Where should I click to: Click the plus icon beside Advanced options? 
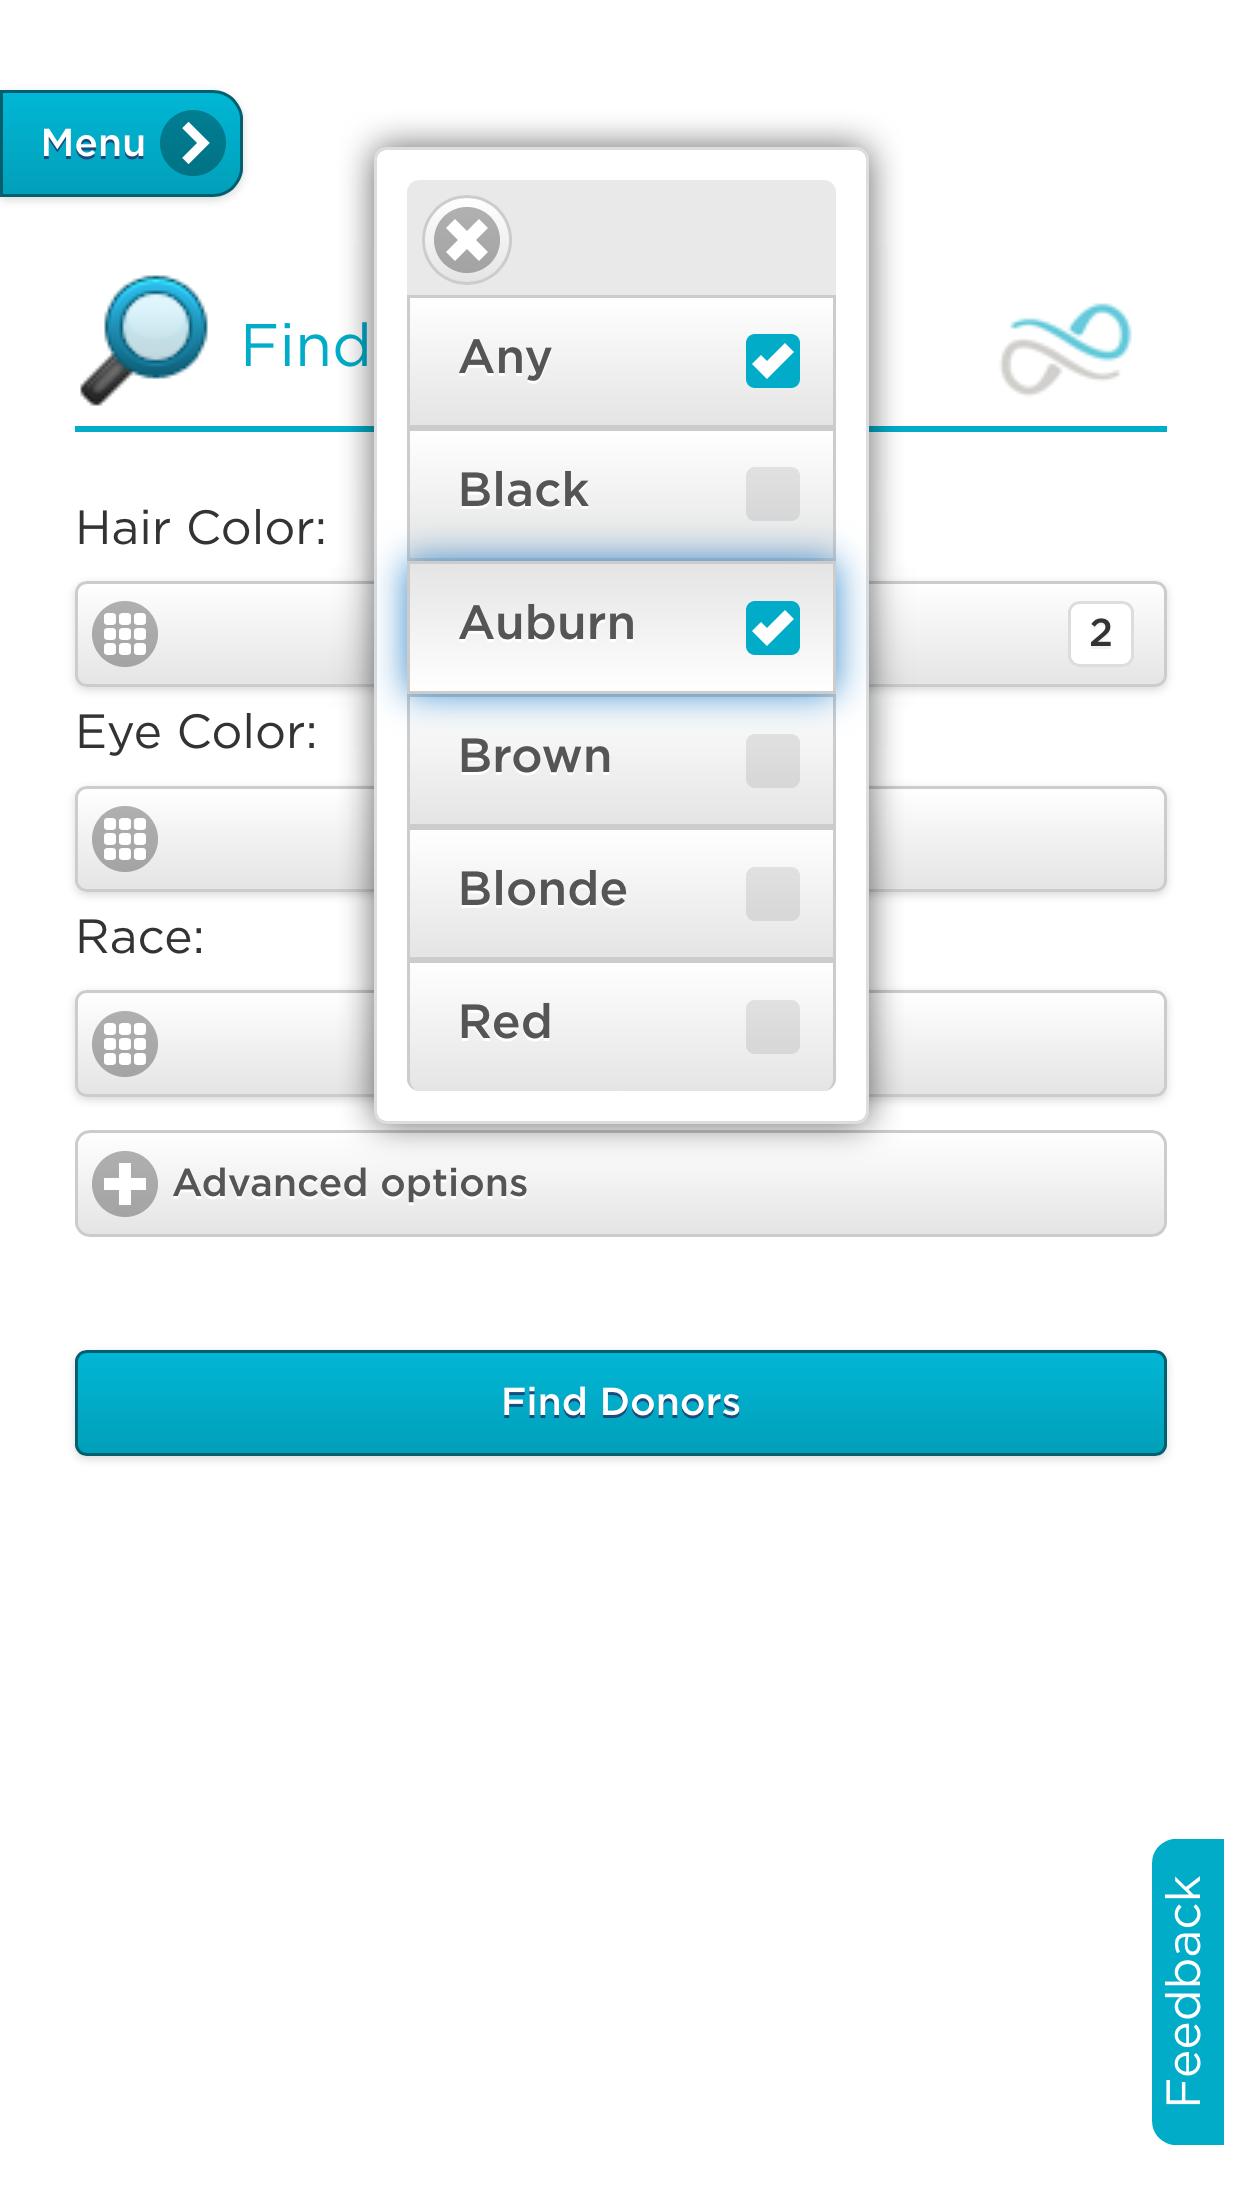[x=125, y=1184]
